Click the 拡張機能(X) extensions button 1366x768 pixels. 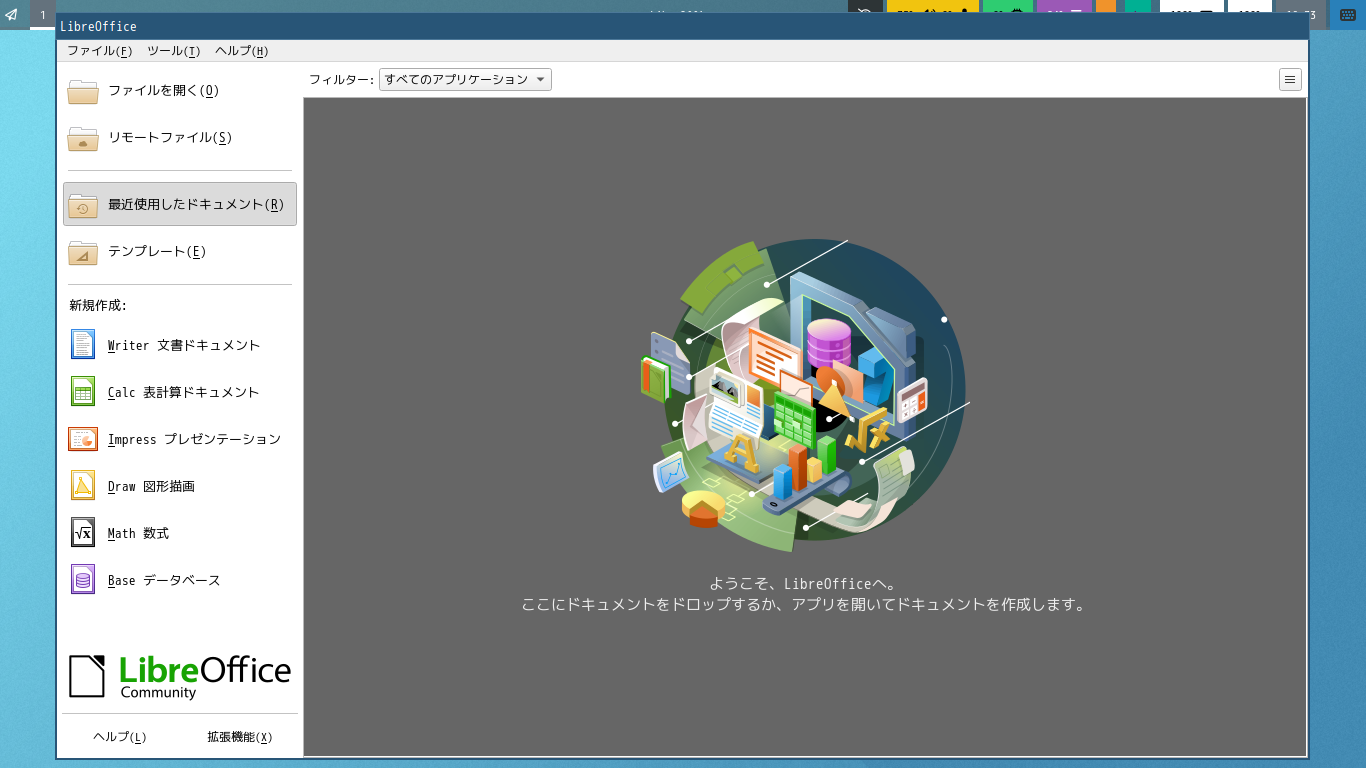(x=240, y=737)
